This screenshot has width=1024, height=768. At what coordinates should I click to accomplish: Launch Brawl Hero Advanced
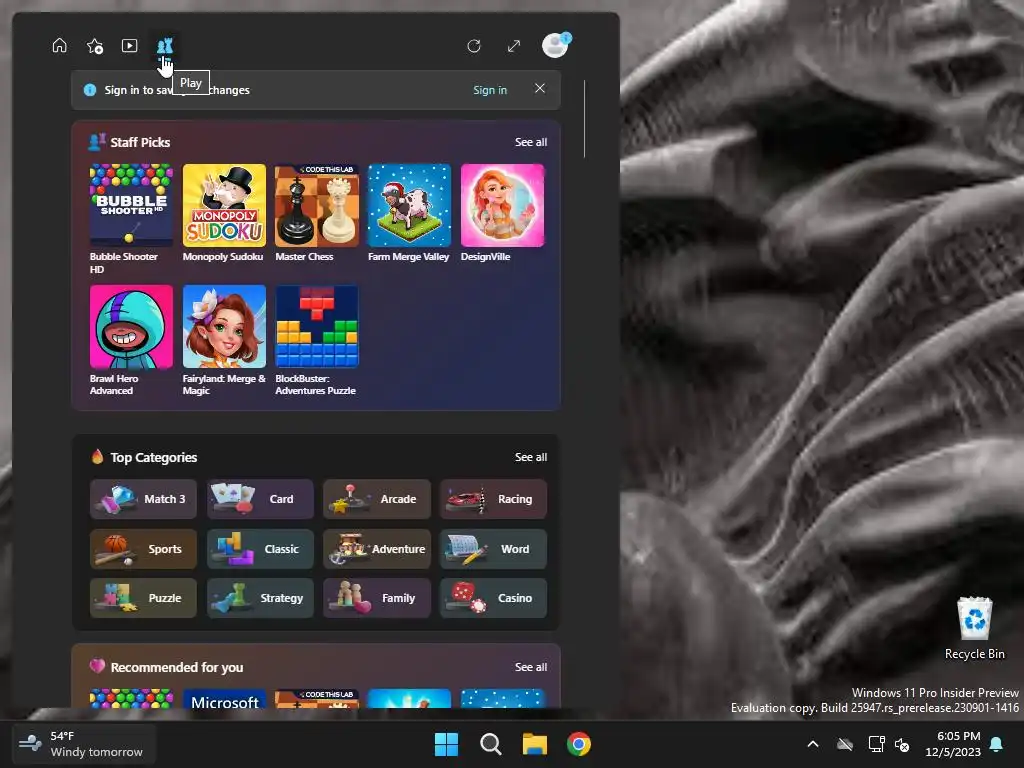pyautogui.click(x=131, y=340)
